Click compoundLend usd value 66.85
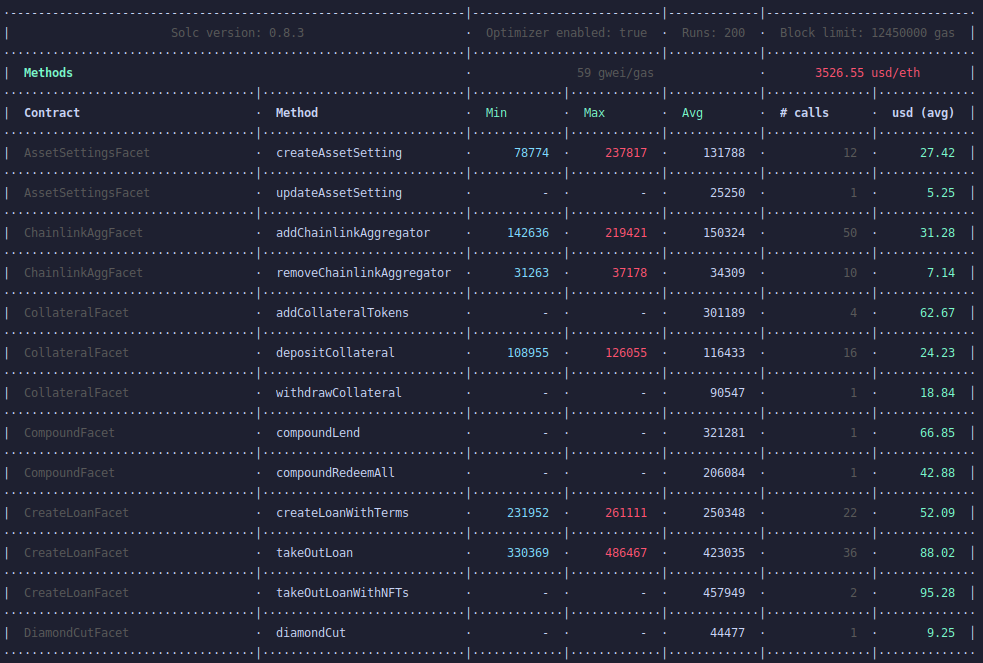The height and width of the screenshot is (663, 983). click(937, 433)
